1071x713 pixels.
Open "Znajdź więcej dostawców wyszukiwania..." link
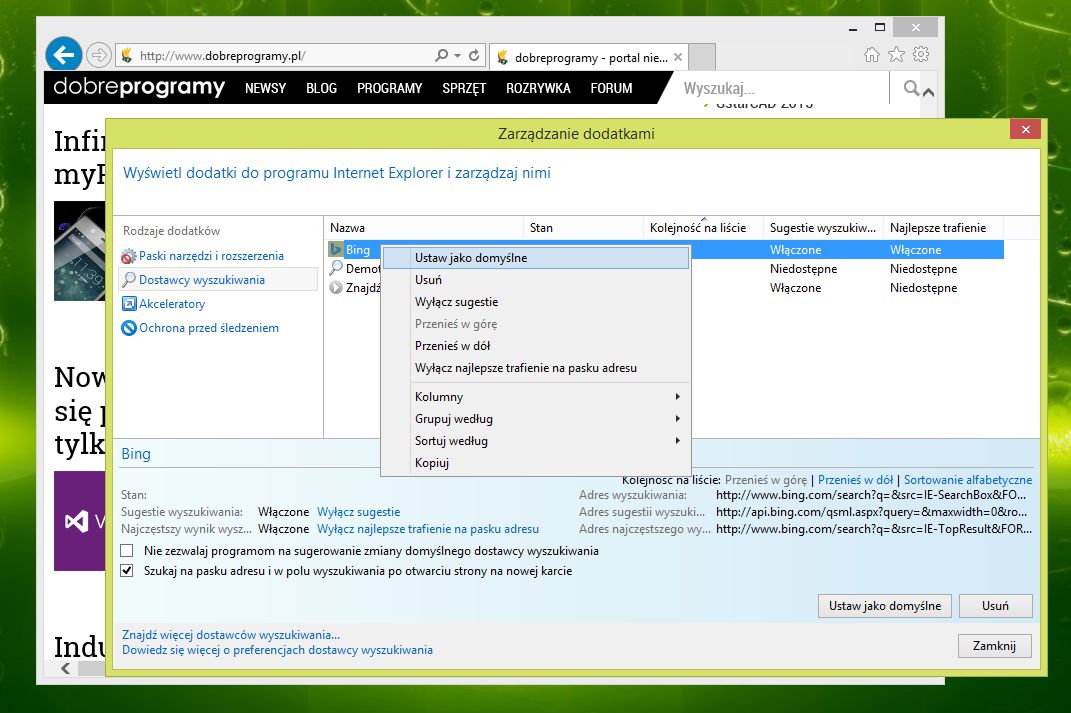click(x=231, y=634)
